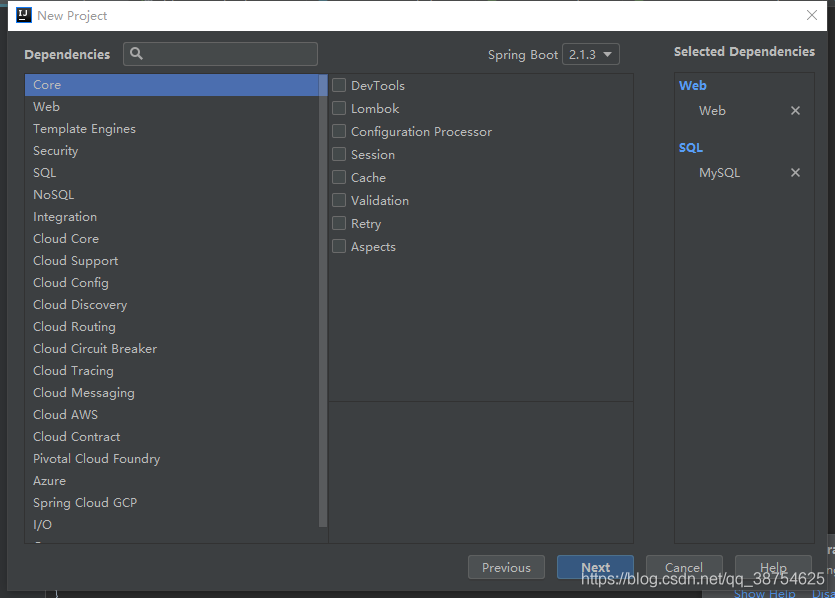Viewport: 835px width, 598px height.
Task: Open the NoSQL category
Action: [x=171, y=195]
